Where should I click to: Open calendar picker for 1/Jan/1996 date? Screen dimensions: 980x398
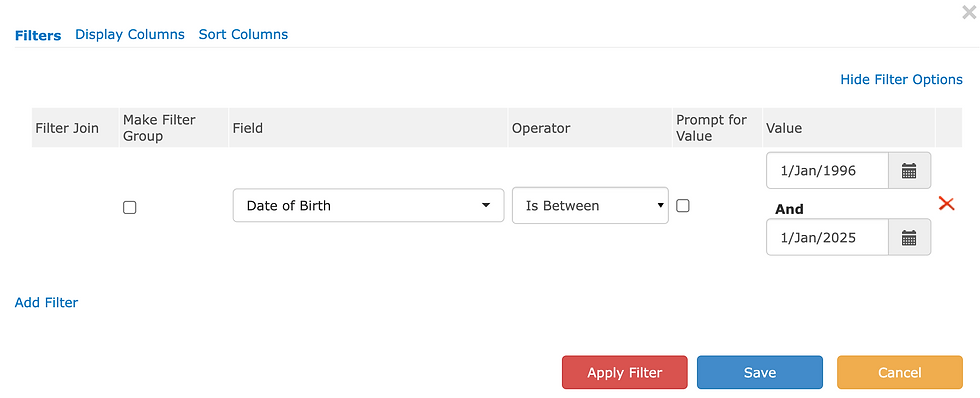(x=909, y=171)
